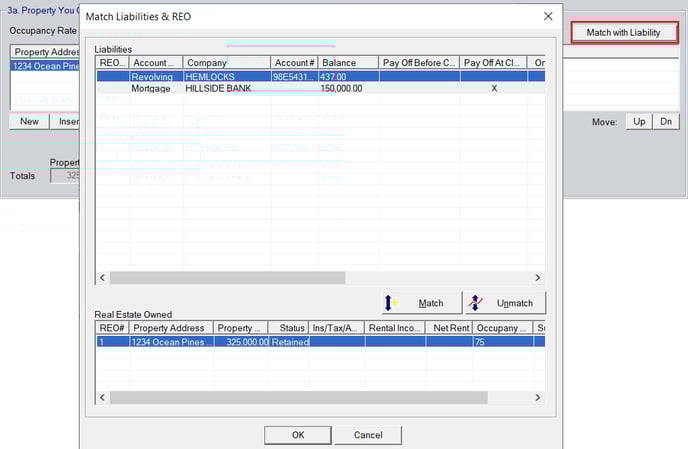The height and width of the screenshot is (449, 688).
Task: Select account number 98E5431... cell
Action: click(294, 77)
